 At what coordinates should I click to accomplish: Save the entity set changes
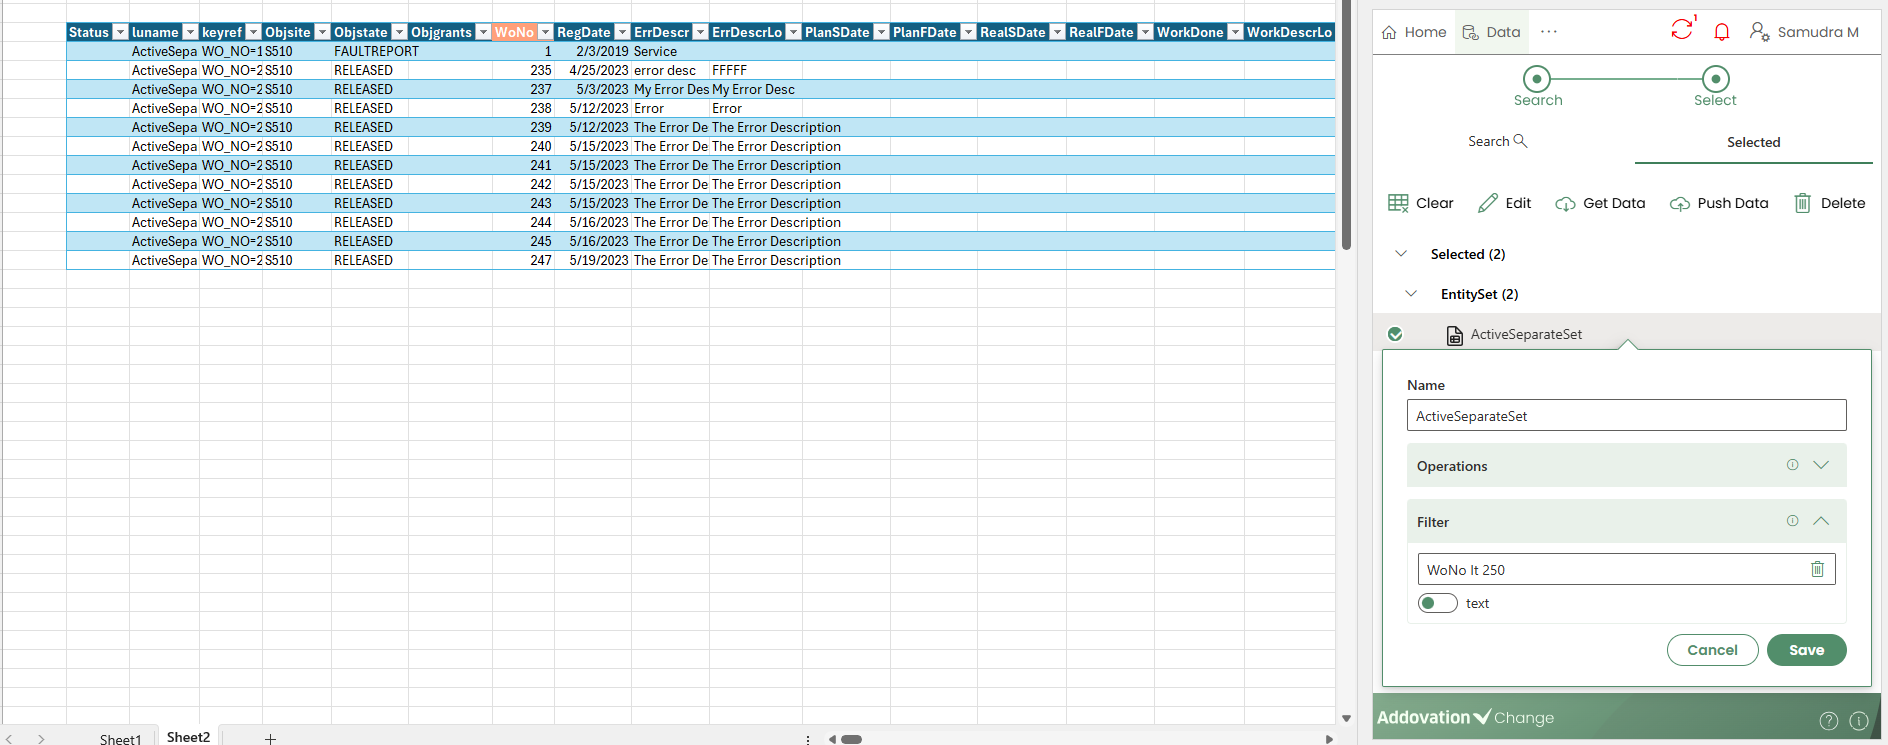[x=1806, y=650]
